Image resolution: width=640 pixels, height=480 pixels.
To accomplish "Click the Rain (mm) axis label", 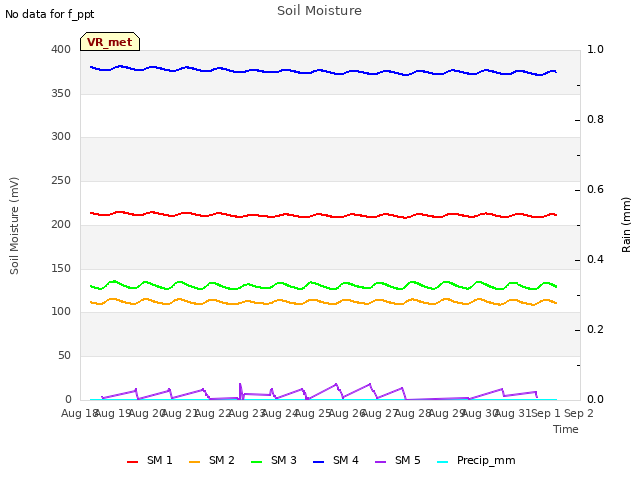I will point(626,225).
